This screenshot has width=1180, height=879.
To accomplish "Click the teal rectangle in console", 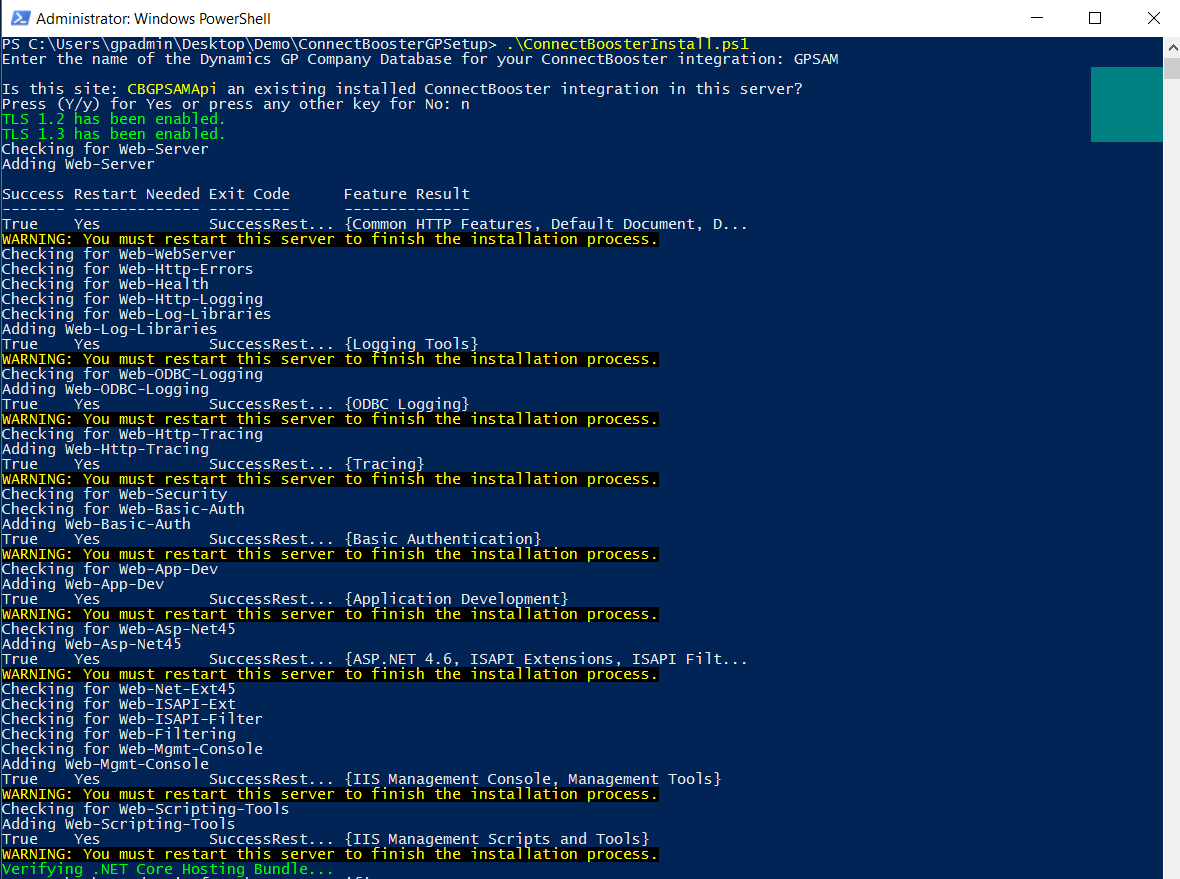I will tap(1126, 104).
